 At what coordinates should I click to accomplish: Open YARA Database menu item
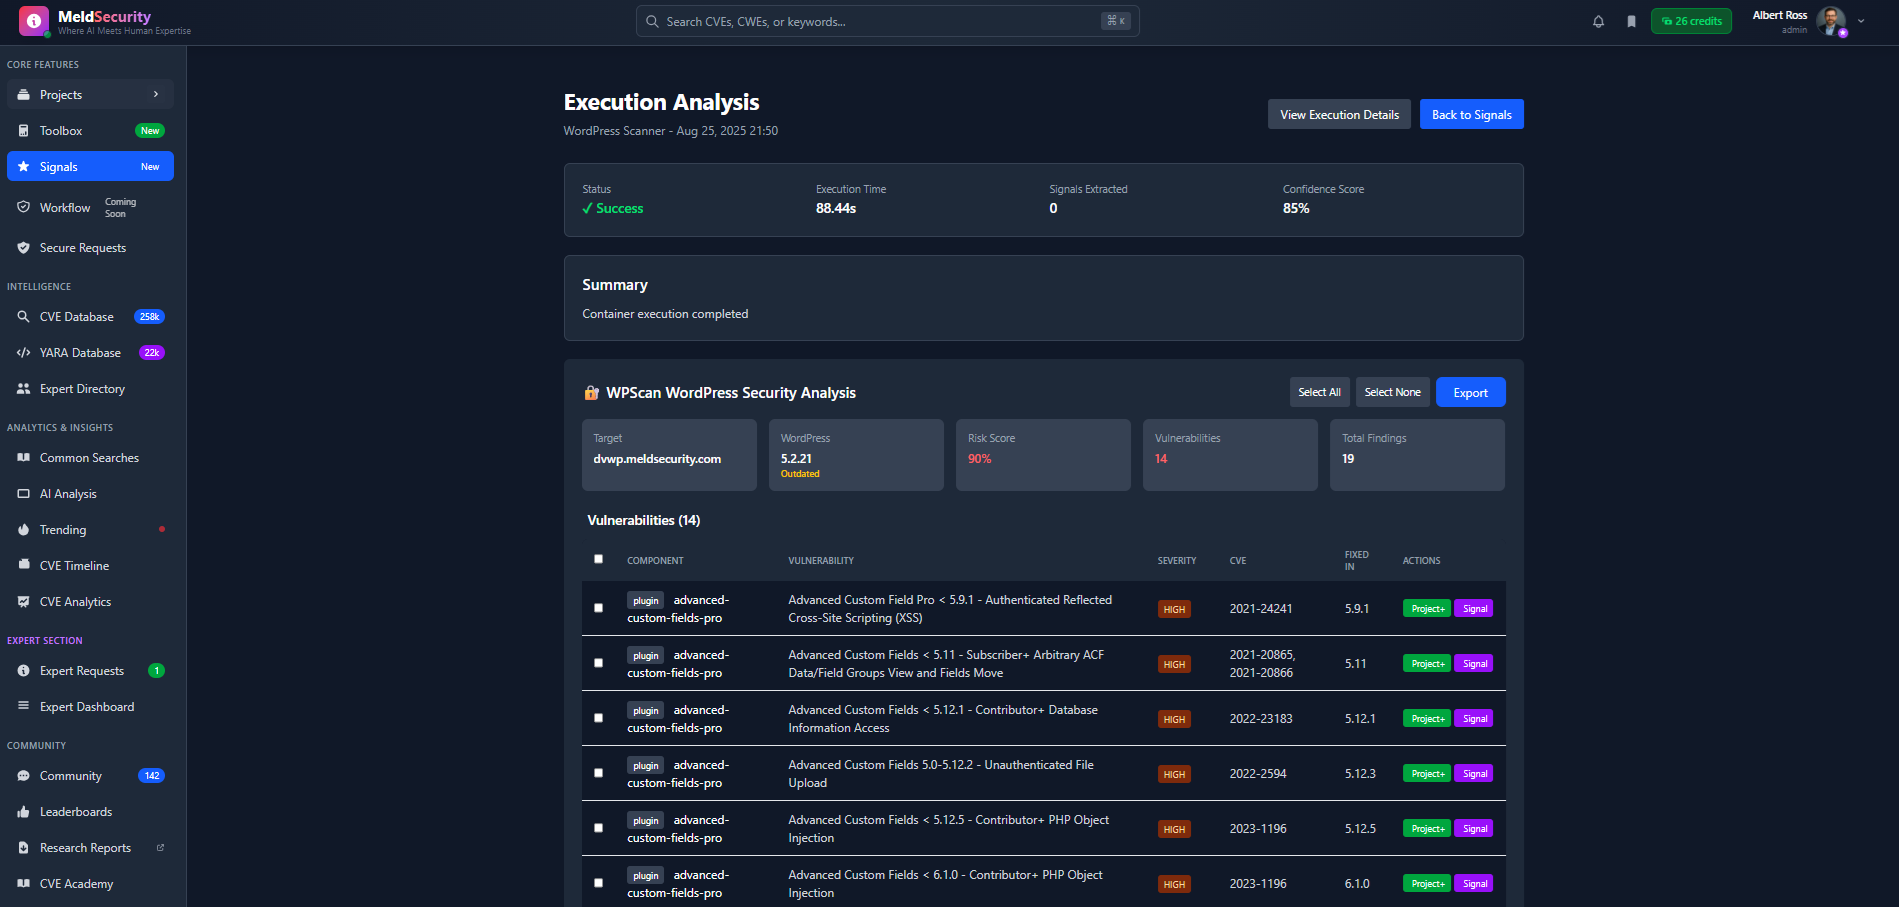pyautogui.click(x=90, y=353)
